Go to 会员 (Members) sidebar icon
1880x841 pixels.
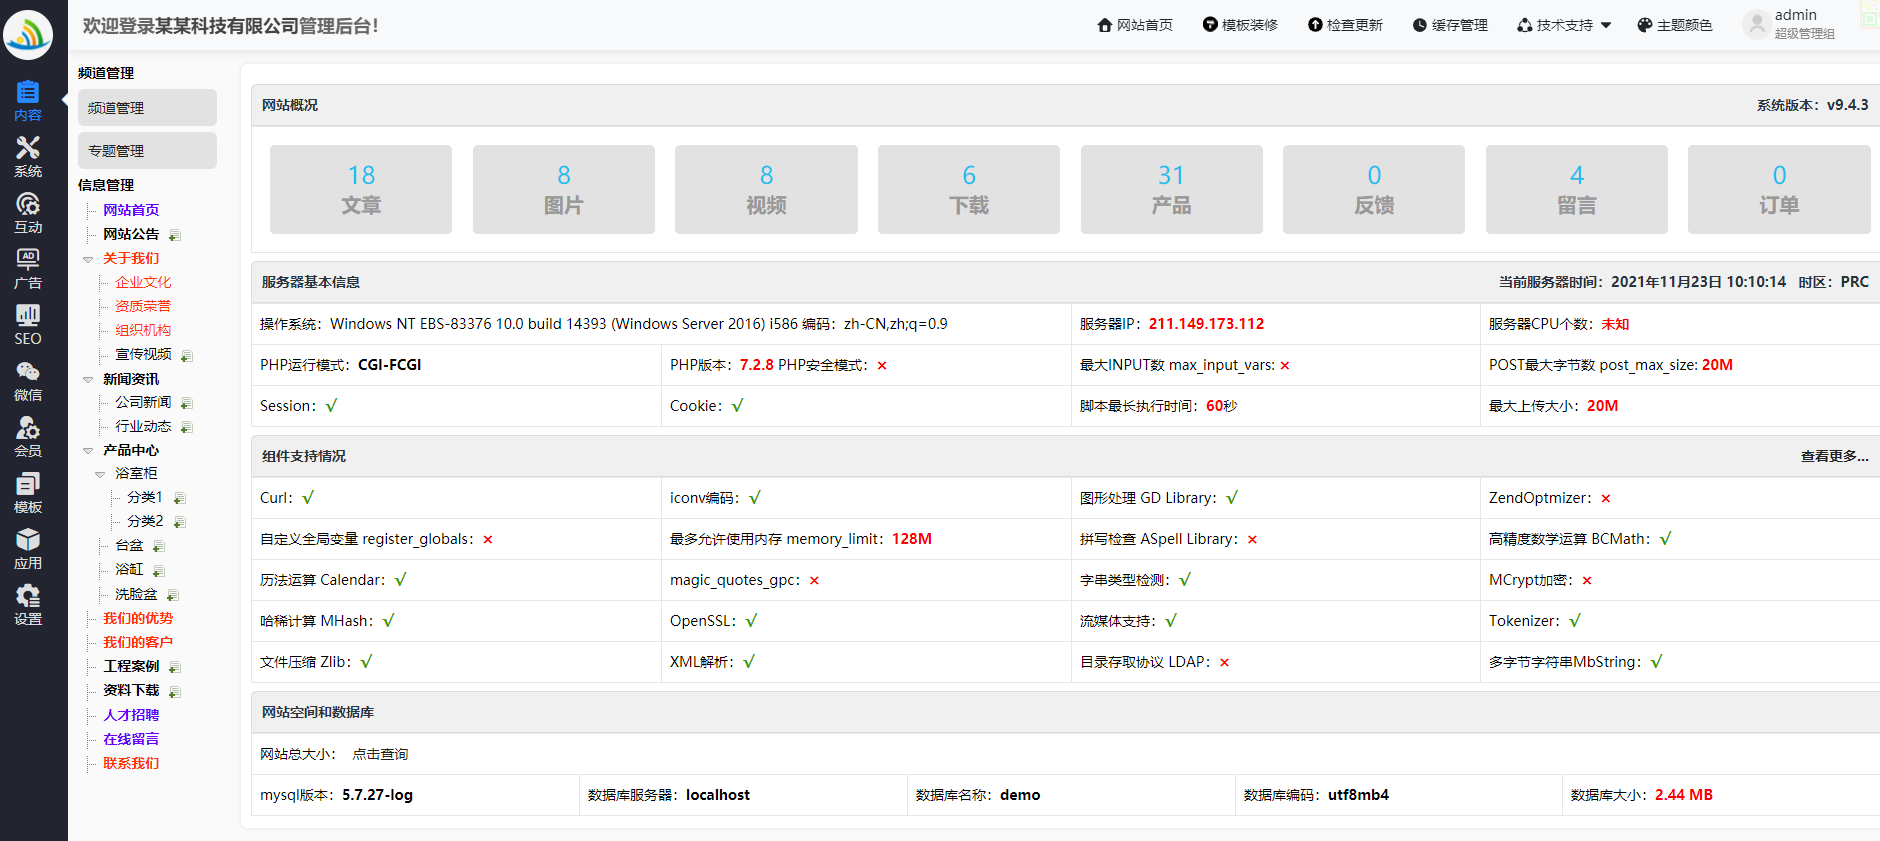click(x=28, y=436)
